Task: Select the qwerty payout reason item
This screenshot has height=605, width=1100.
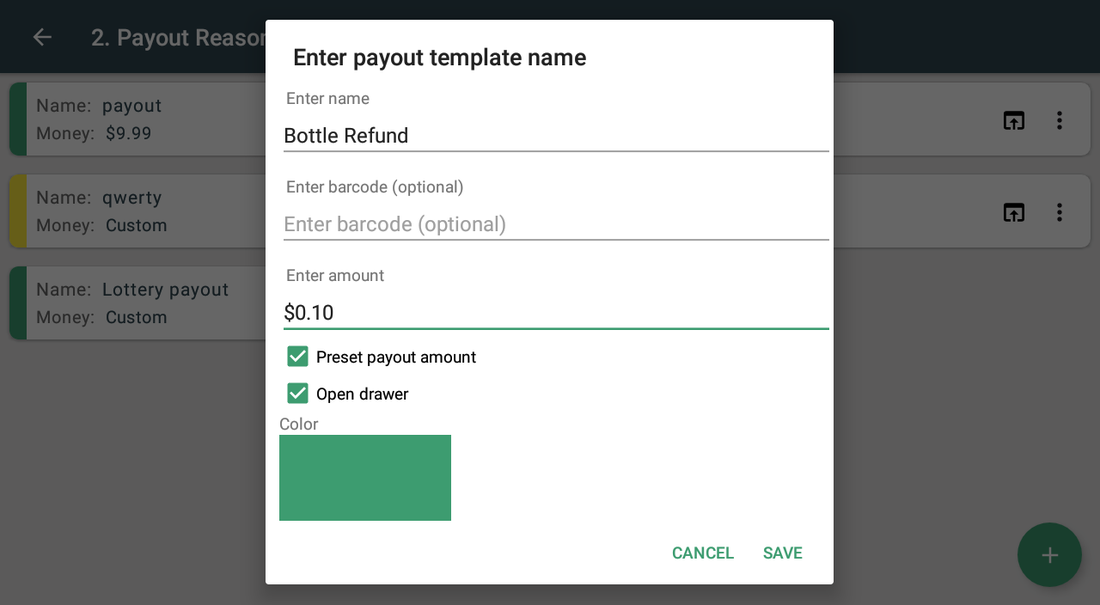Action: 138,211
